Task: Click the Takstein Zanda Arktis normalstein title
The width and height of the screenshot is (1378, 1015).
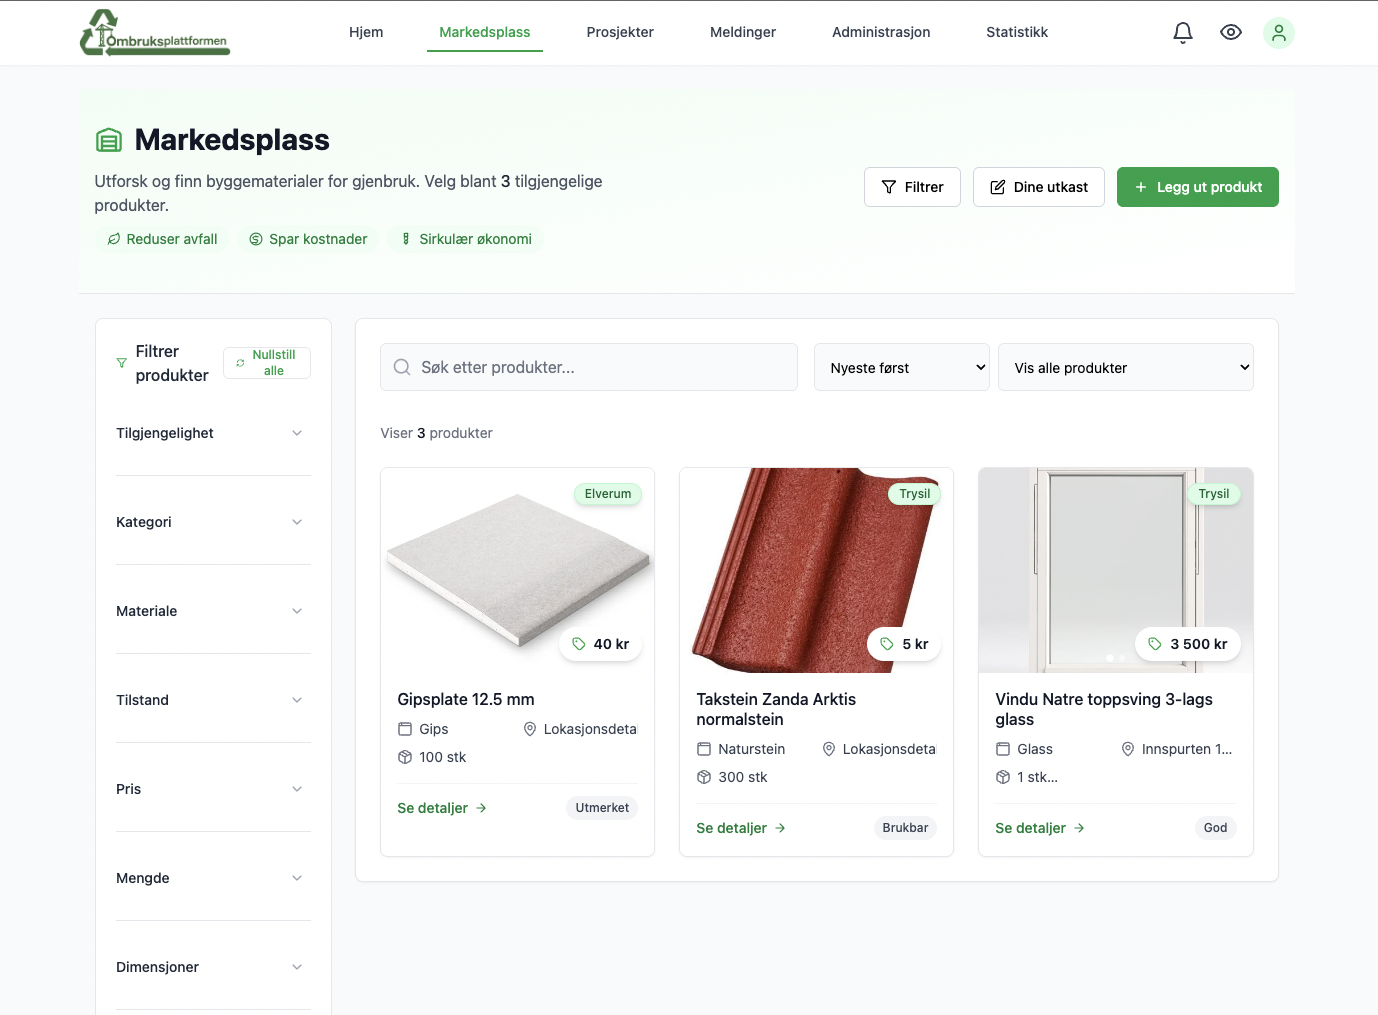Action: click(x=776, y=709)
